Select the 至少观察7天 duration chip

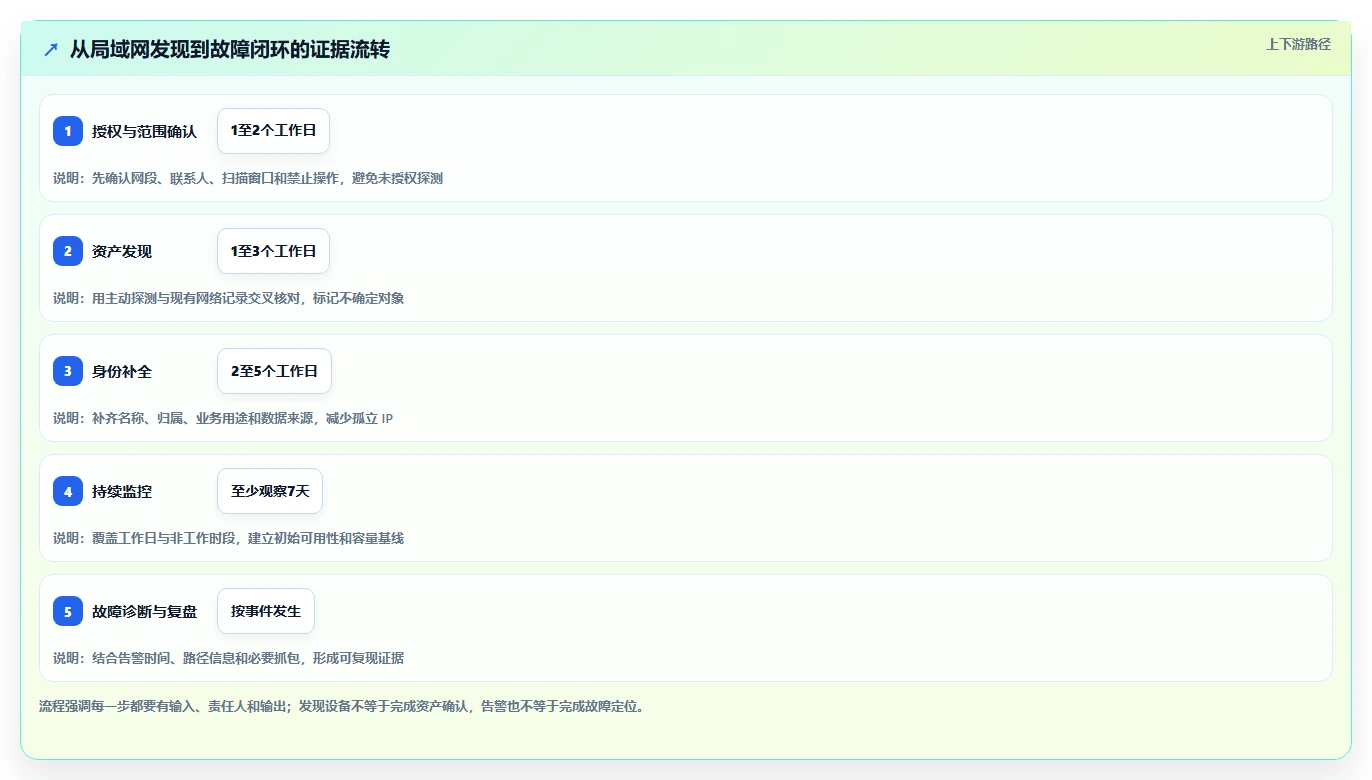coord(270,491)
